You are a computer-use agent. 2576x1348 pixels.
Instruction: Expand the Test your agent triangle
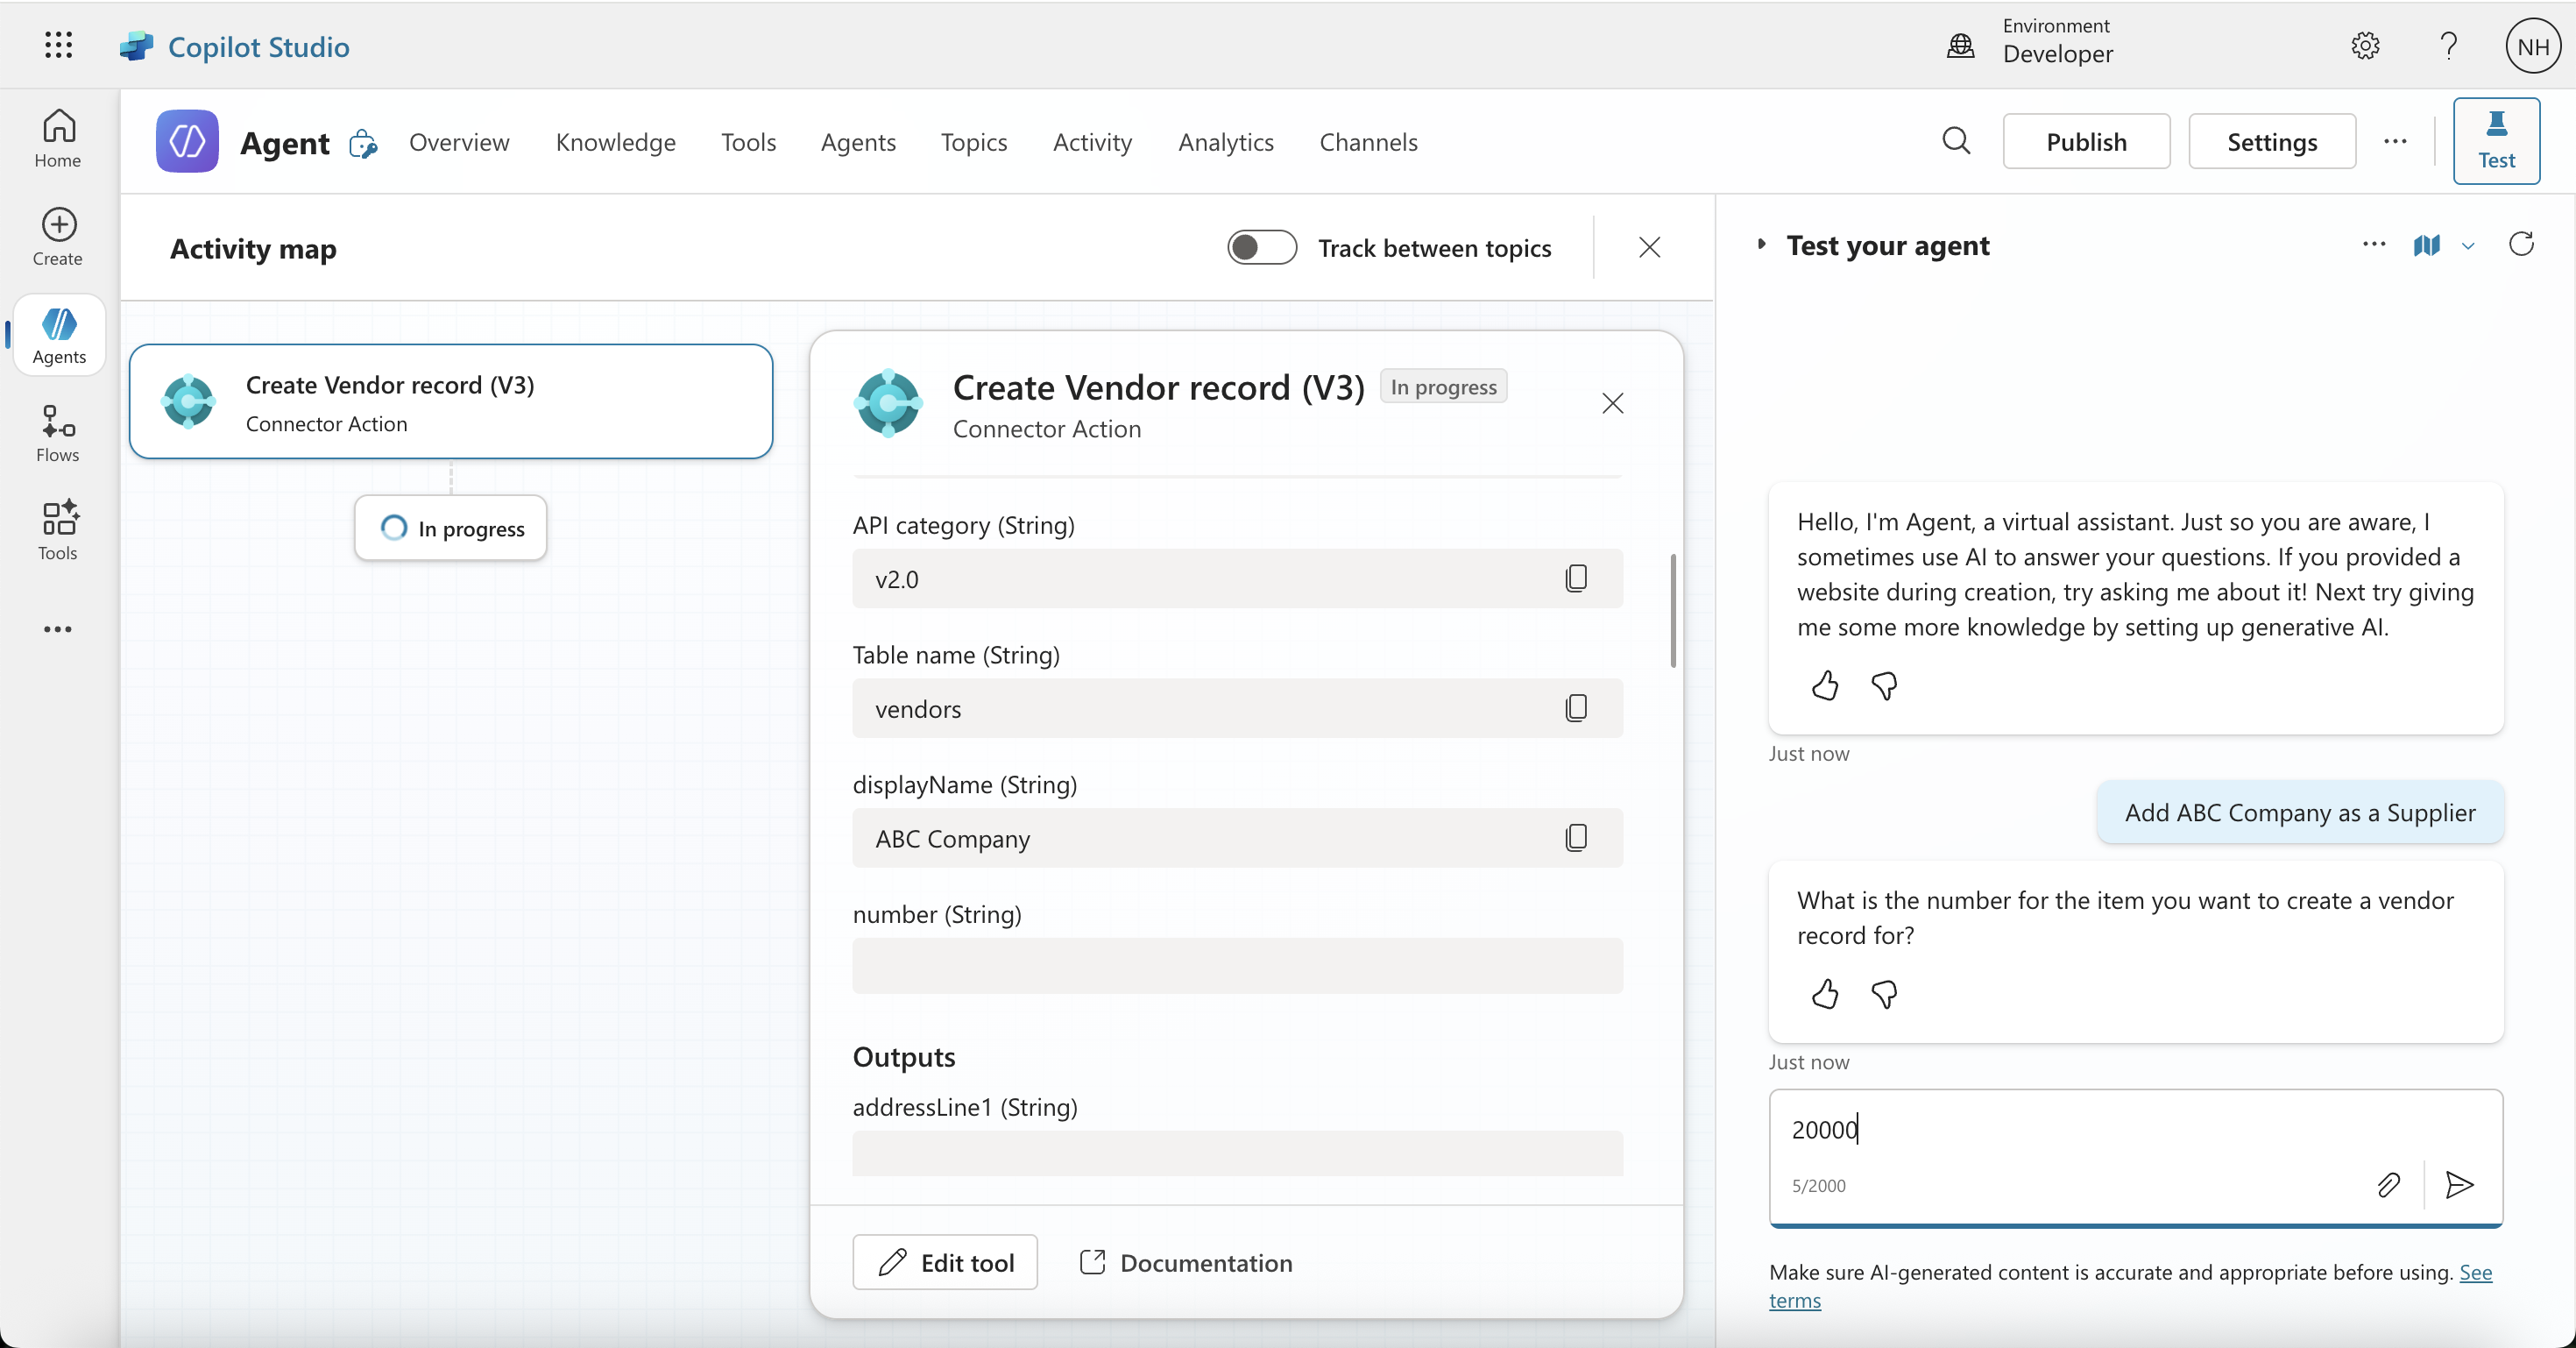[1762, 245]
